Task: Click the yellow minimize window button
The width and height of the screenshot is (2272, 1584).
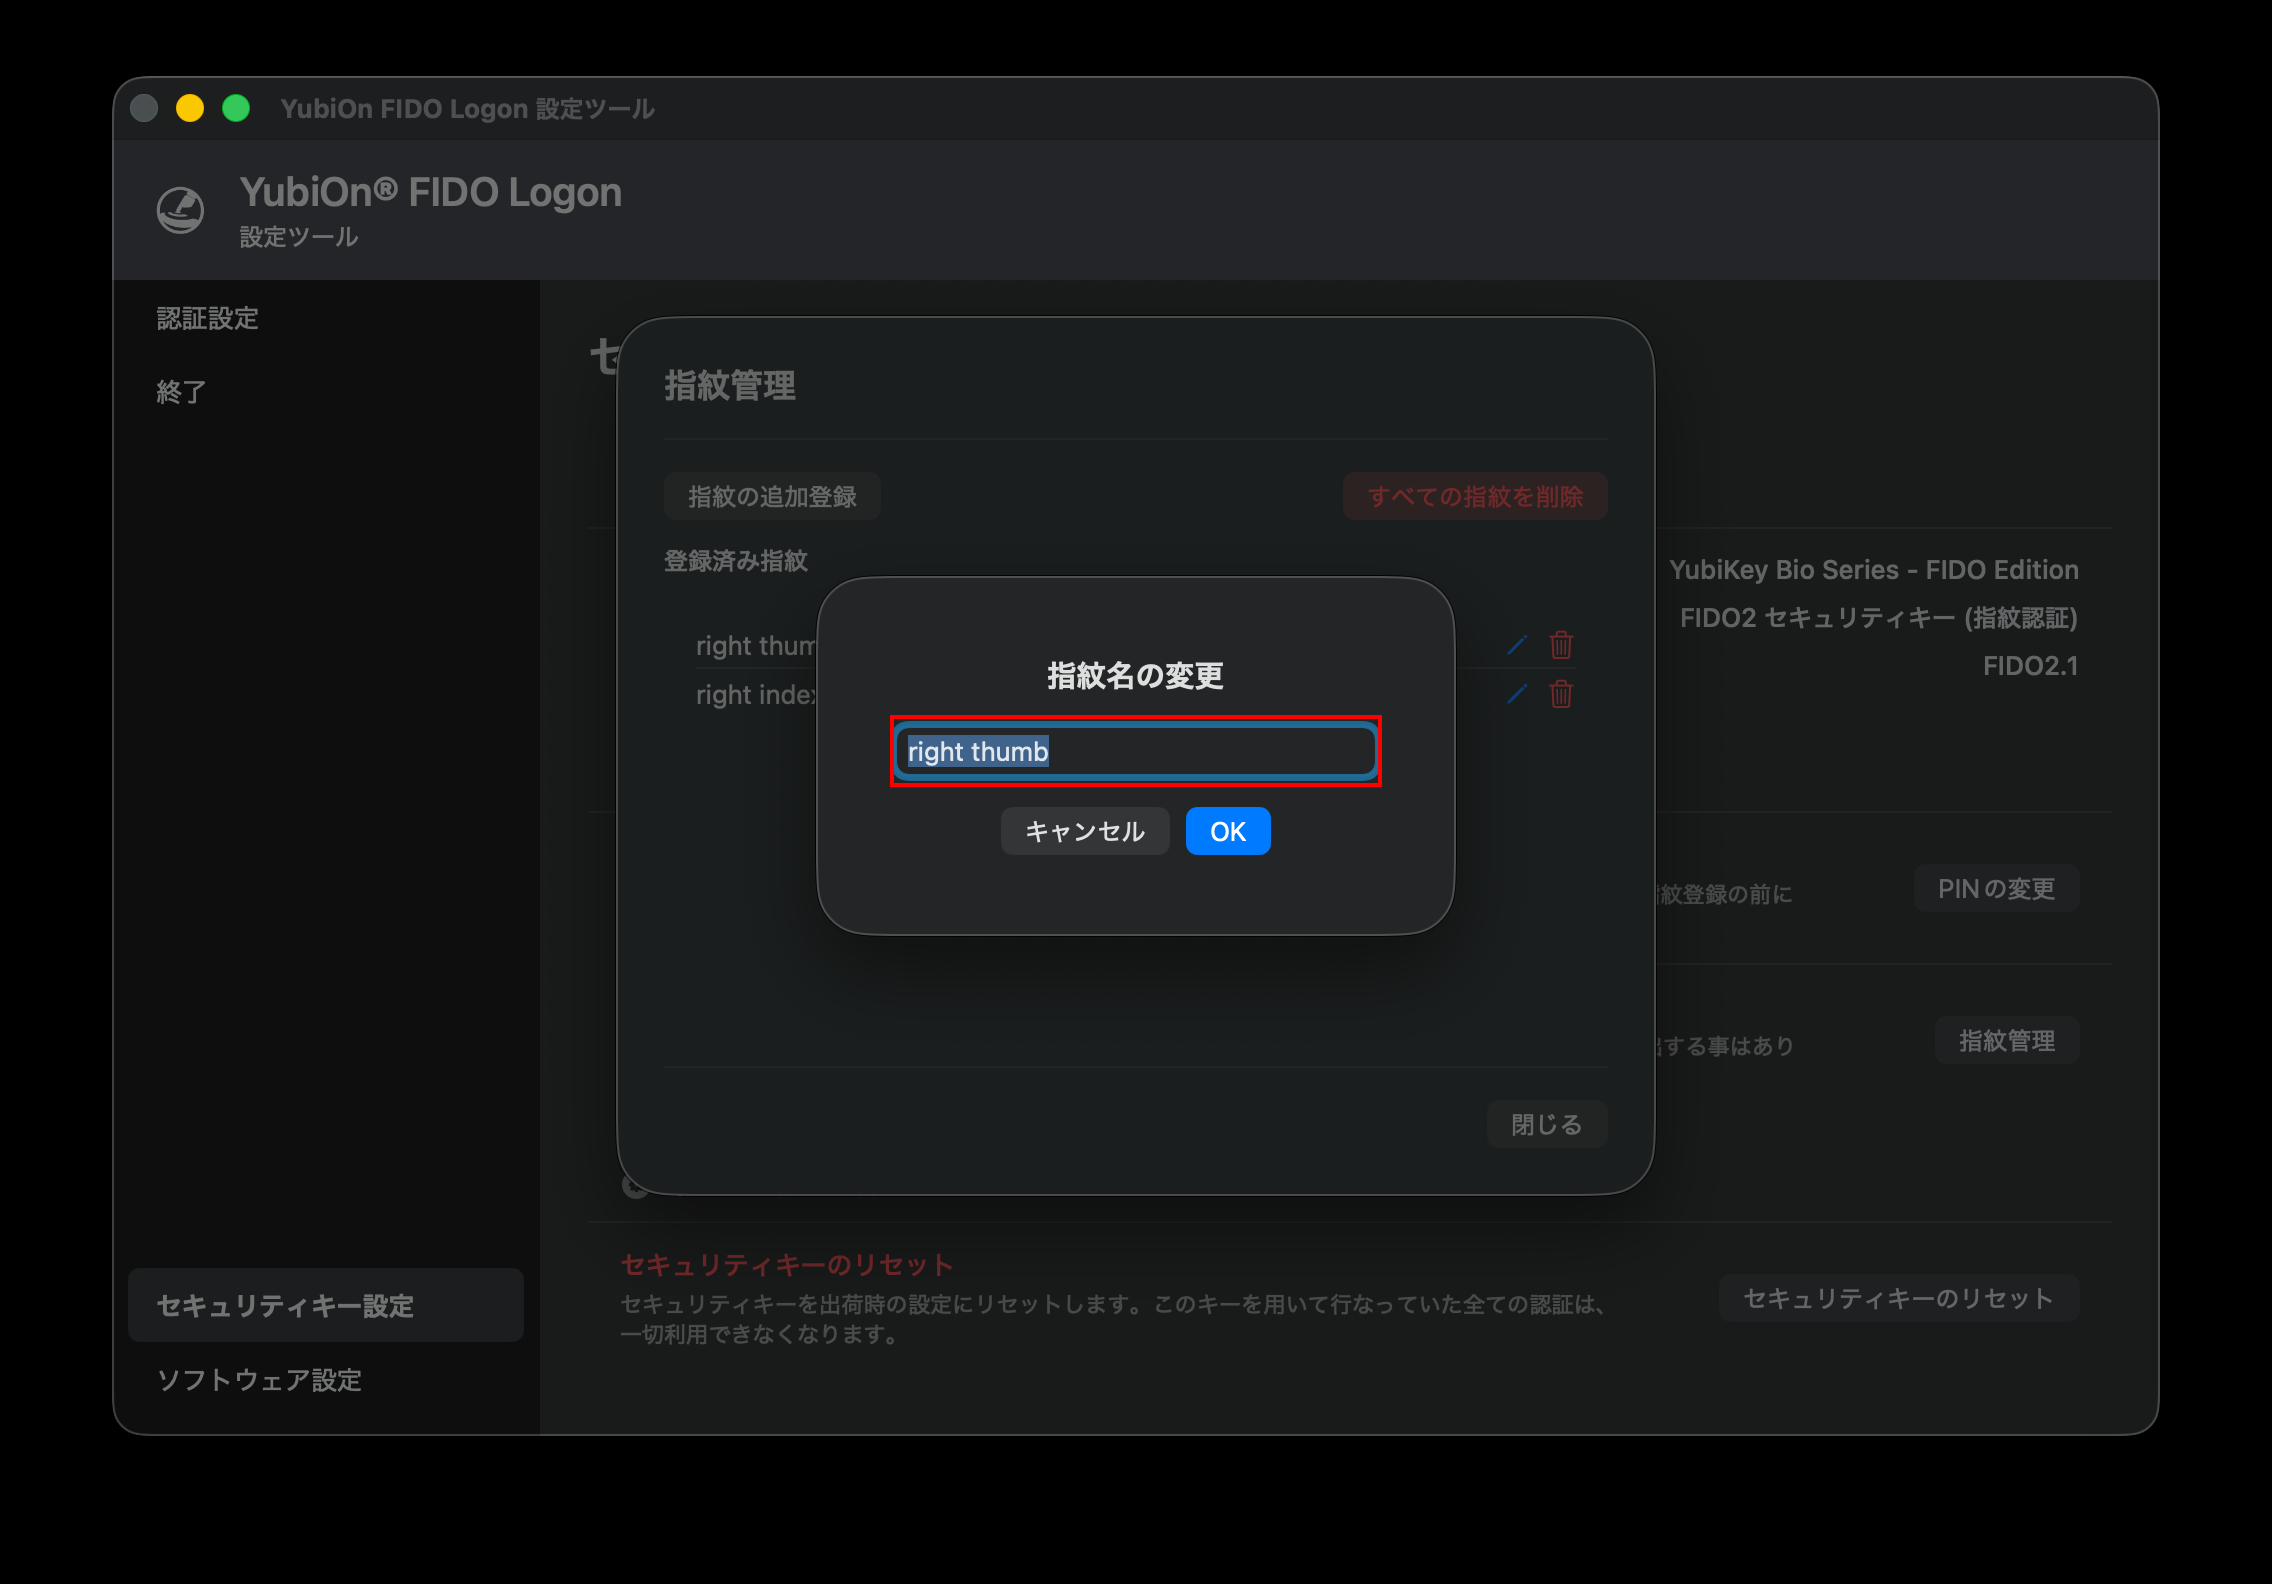Action: click(x=190, y=108)
